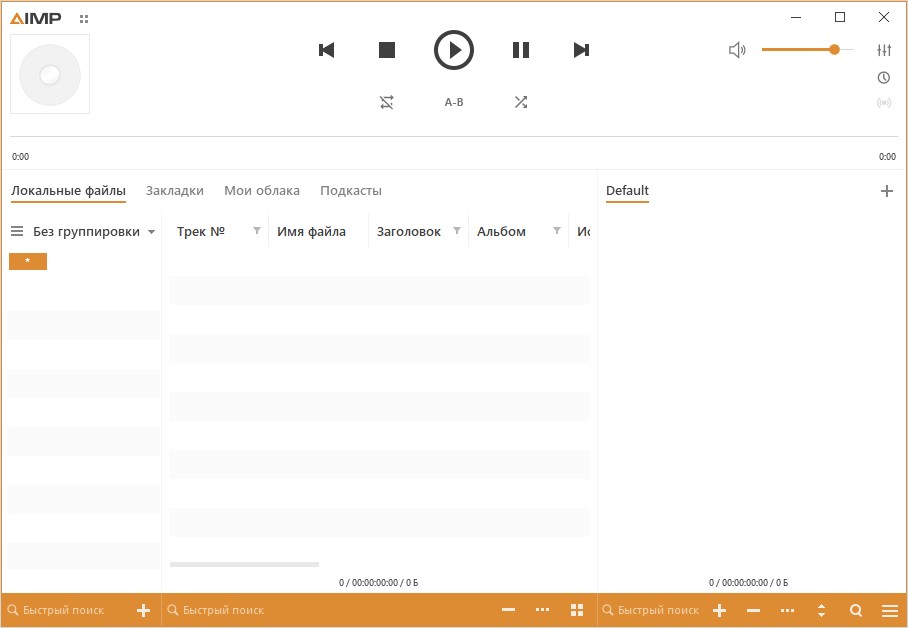Open playlist search magnifier
The width and height of the screenshot is (908, 628).
pos(856,610)
